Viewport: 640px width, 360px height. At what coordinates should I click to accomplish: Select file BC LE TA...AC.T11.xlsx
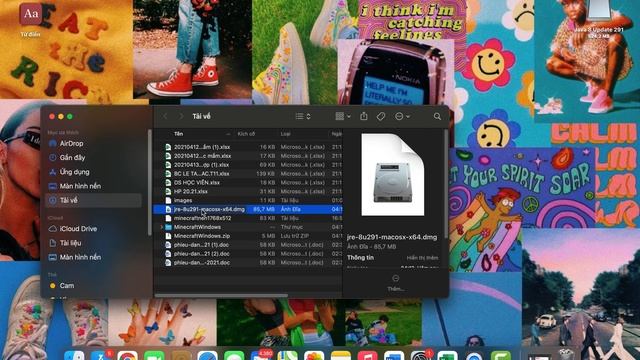click(201, 173)
